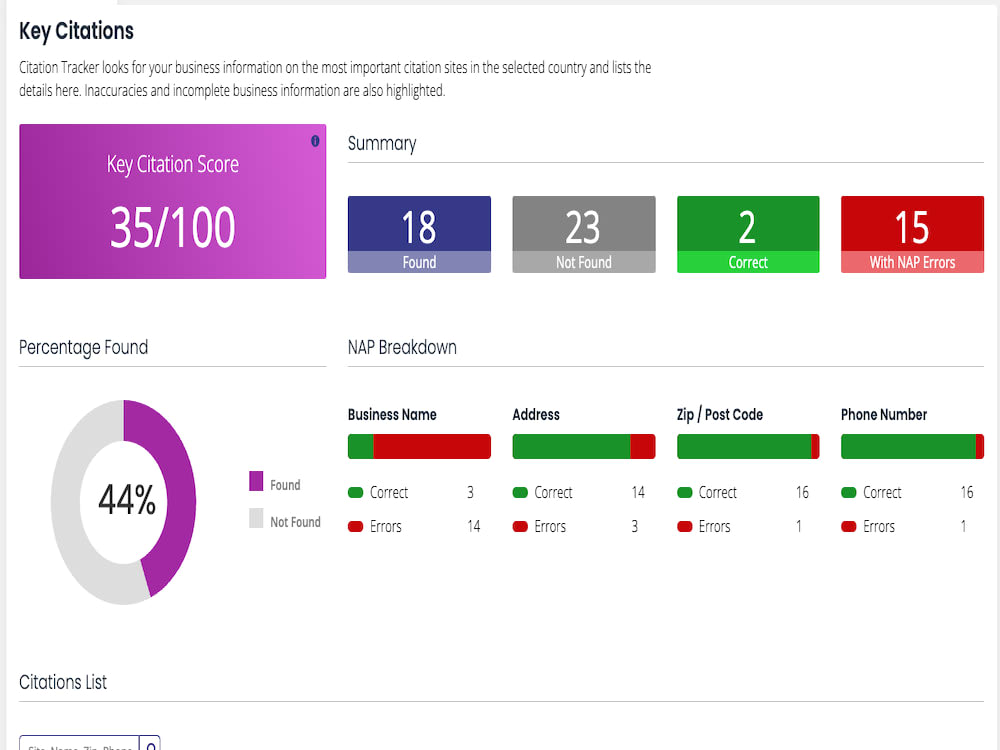The height and width of the screenshot is (750, 1000).
Task: Click the red Errors dot under Phone Number
Action: pyautogui.click(x=848, y=526)
